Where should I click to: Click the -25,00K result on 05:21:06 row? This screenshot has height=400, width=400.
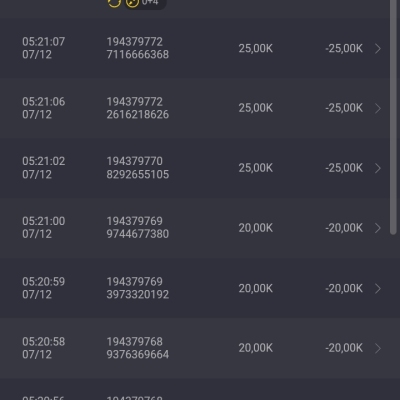(344, 108)
